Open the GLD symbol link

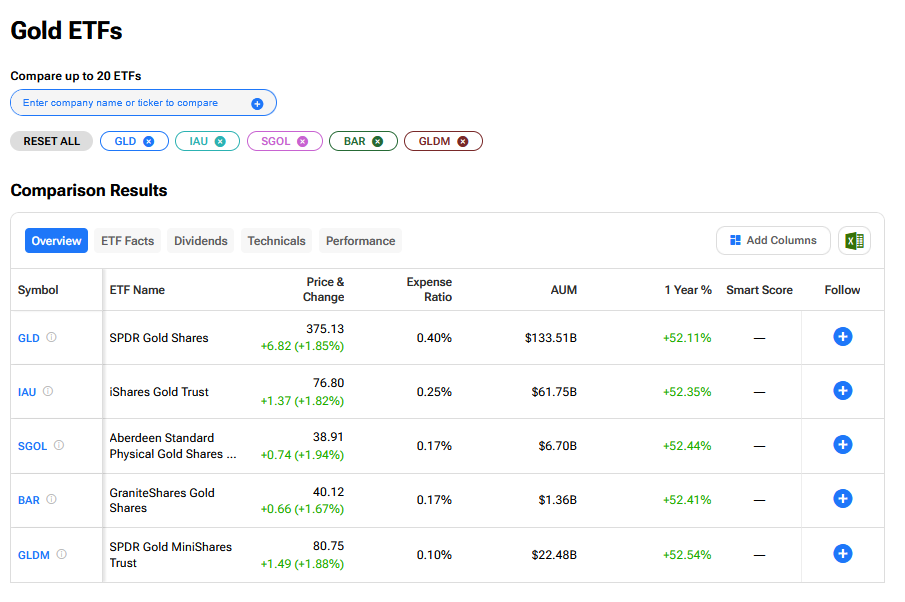click(x=29, y=338)
